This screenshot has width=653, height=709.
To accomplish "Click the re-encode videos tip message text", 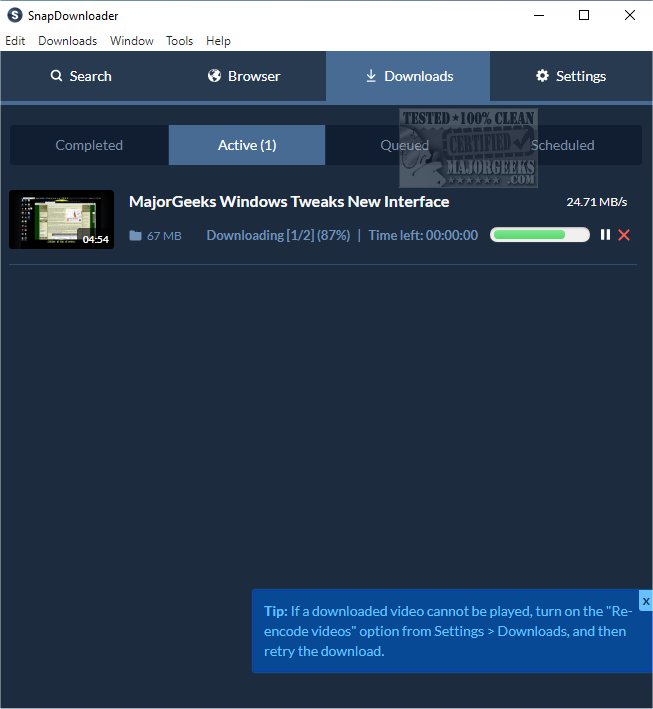I will click(x=448, y=631).
